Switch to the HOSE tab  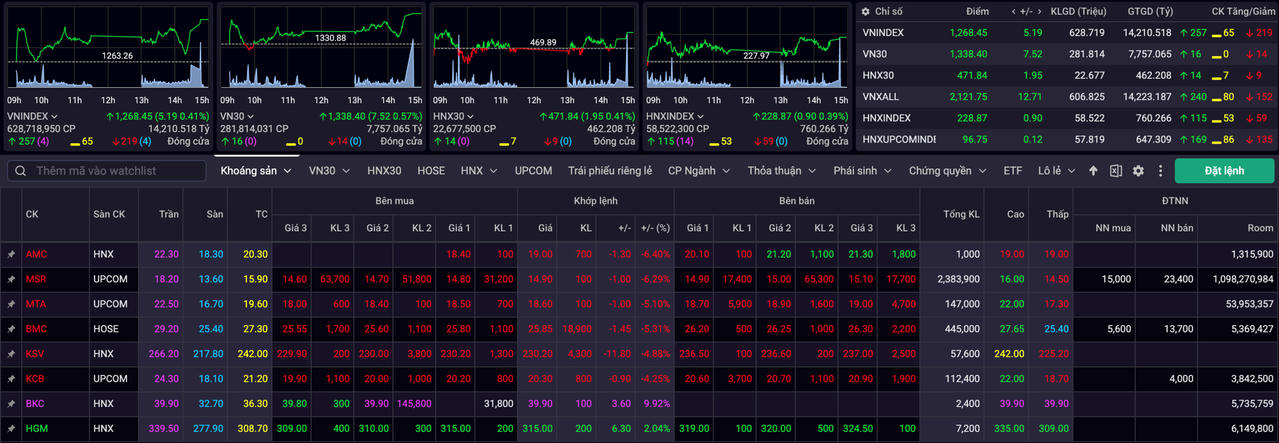click(431, 171)
